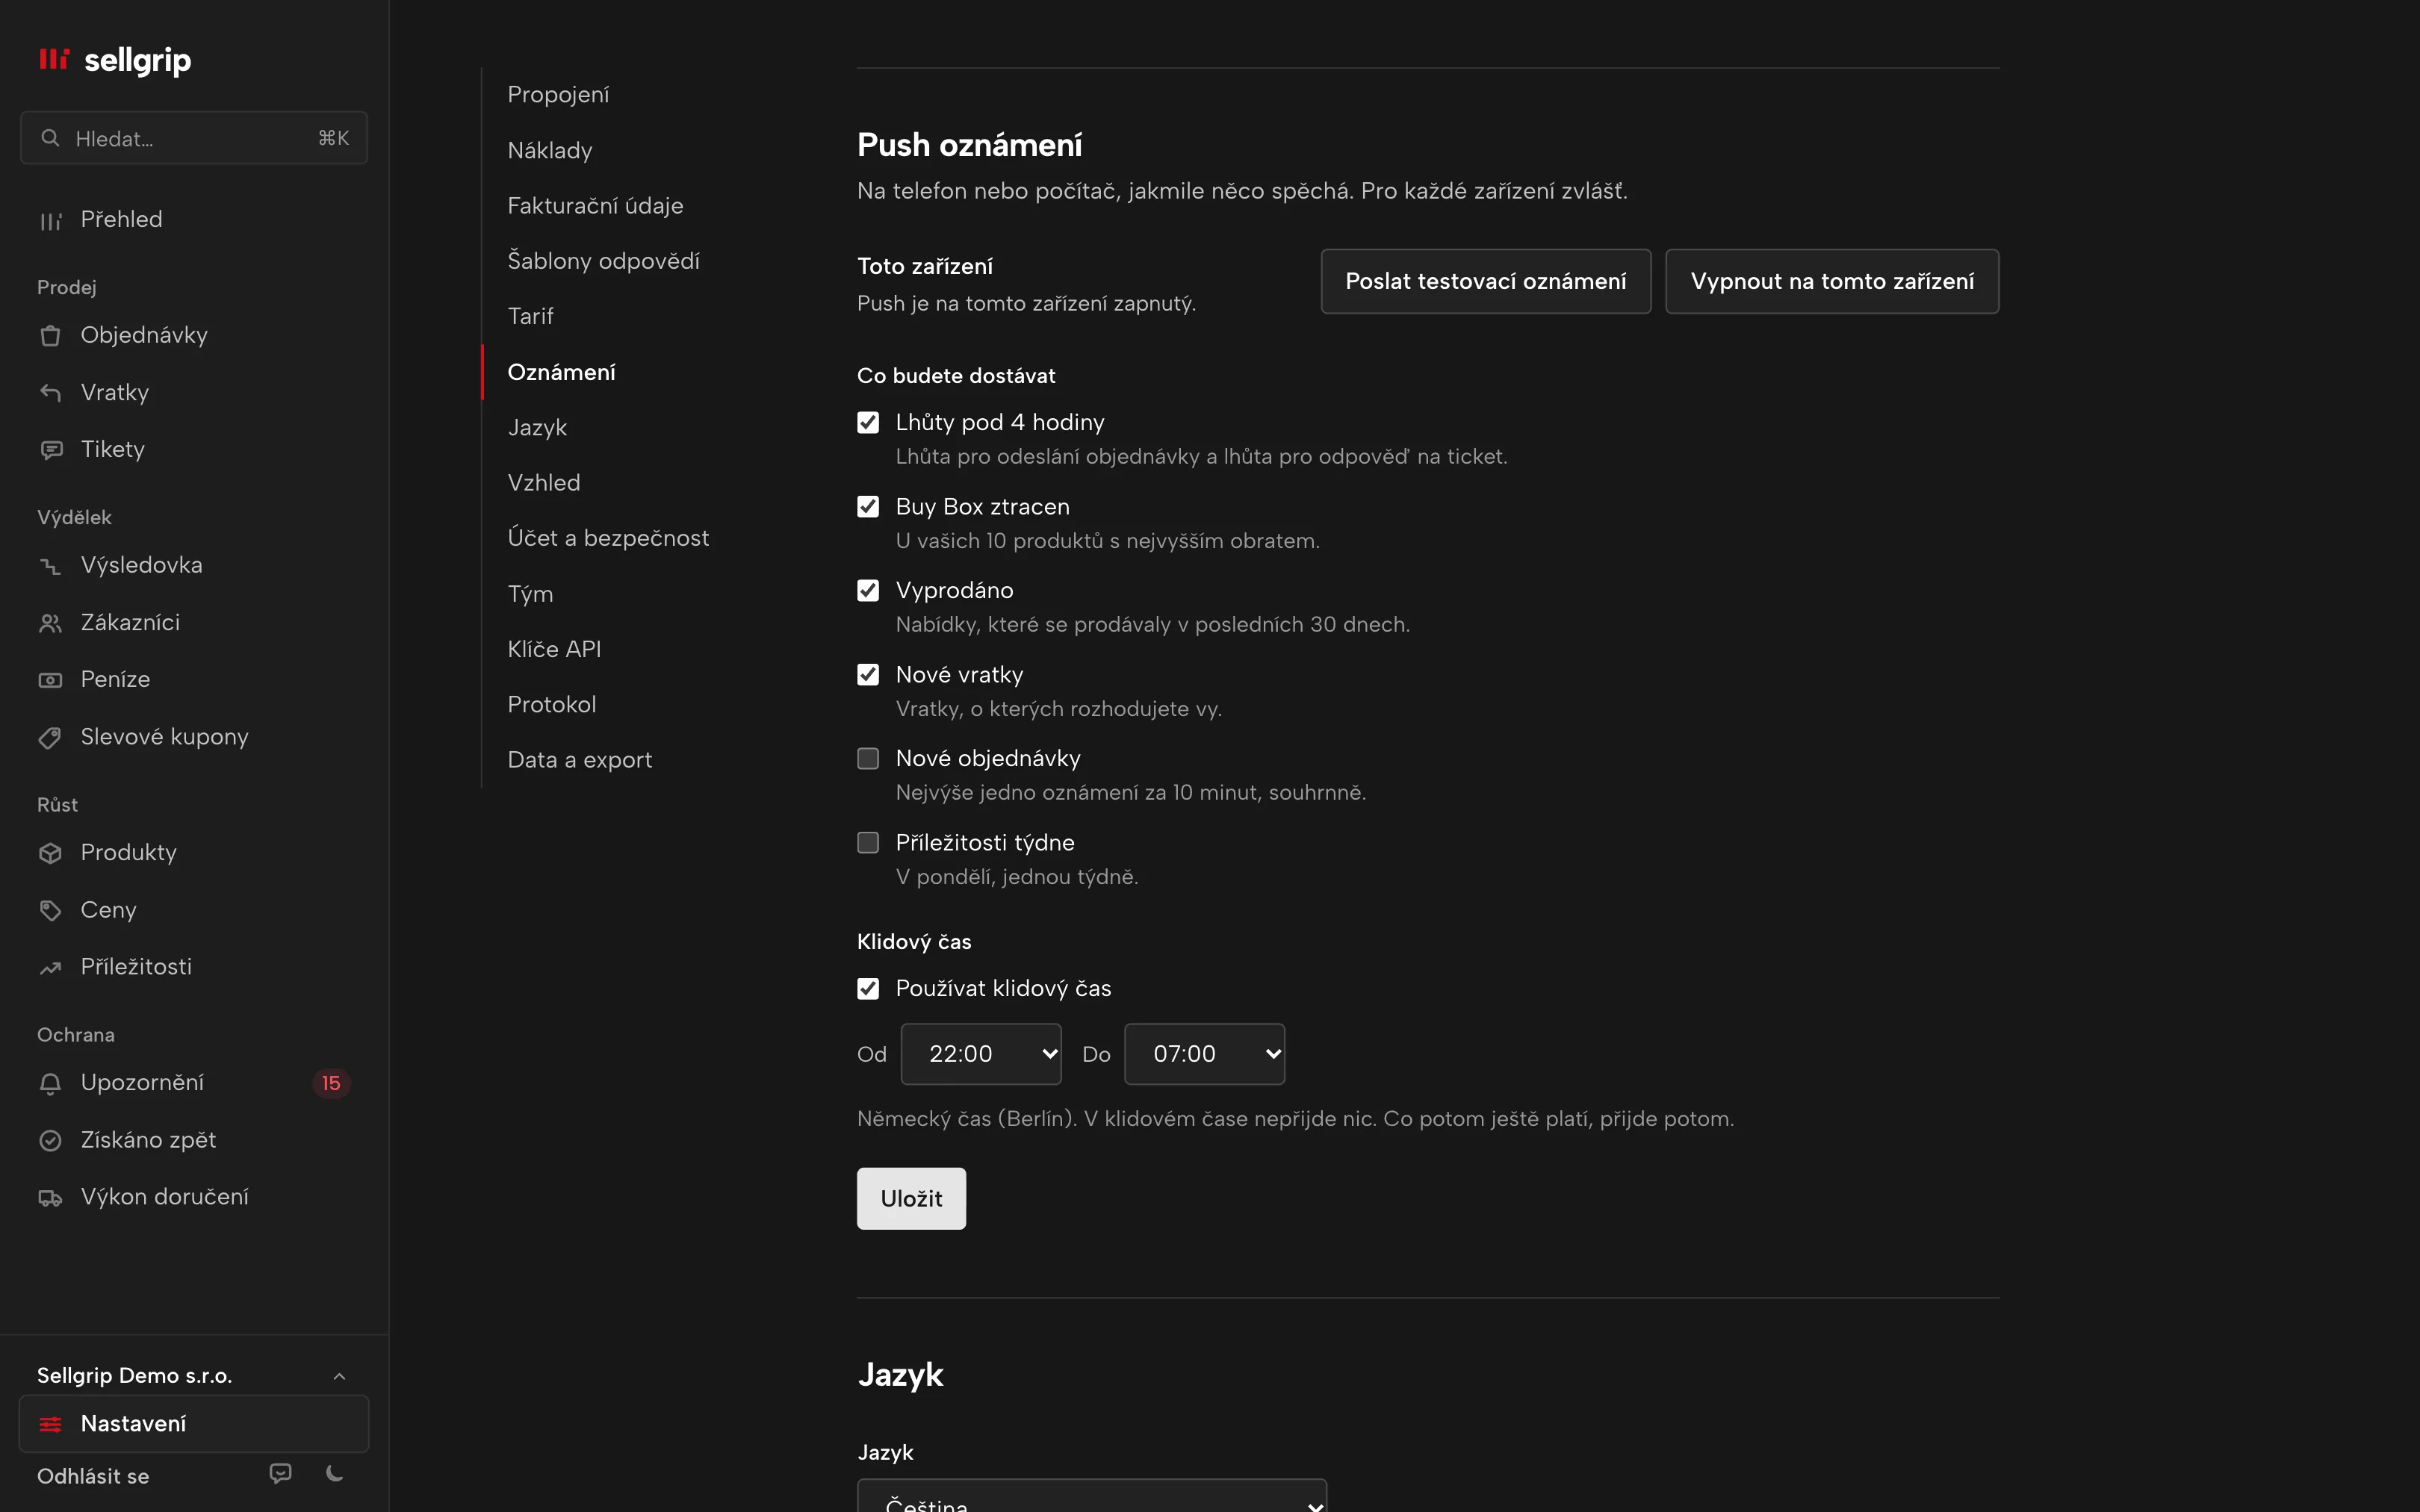Screen dimensions: 2420x1512
Task: Click the Produkty box icon
Action: coord(50,853)
